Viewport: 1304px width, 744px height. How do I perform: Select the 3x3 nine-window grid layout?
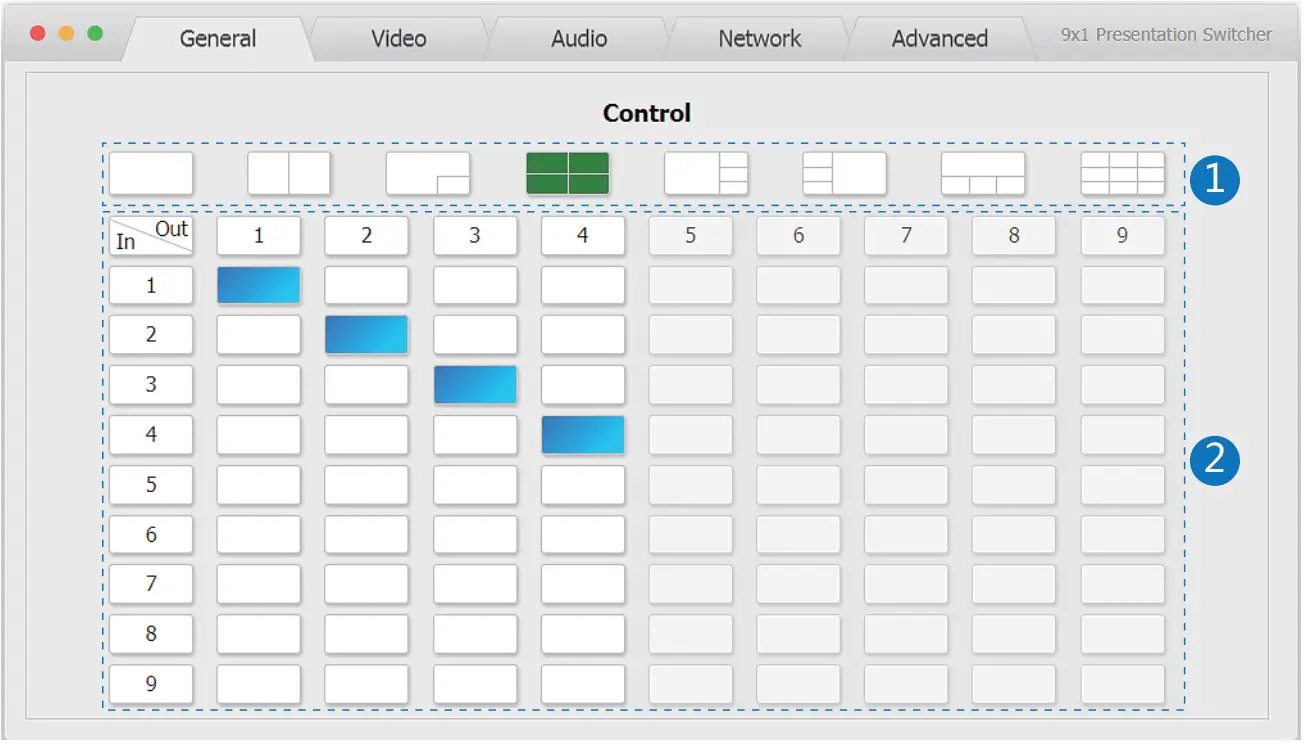click(x=1122, y=174)
